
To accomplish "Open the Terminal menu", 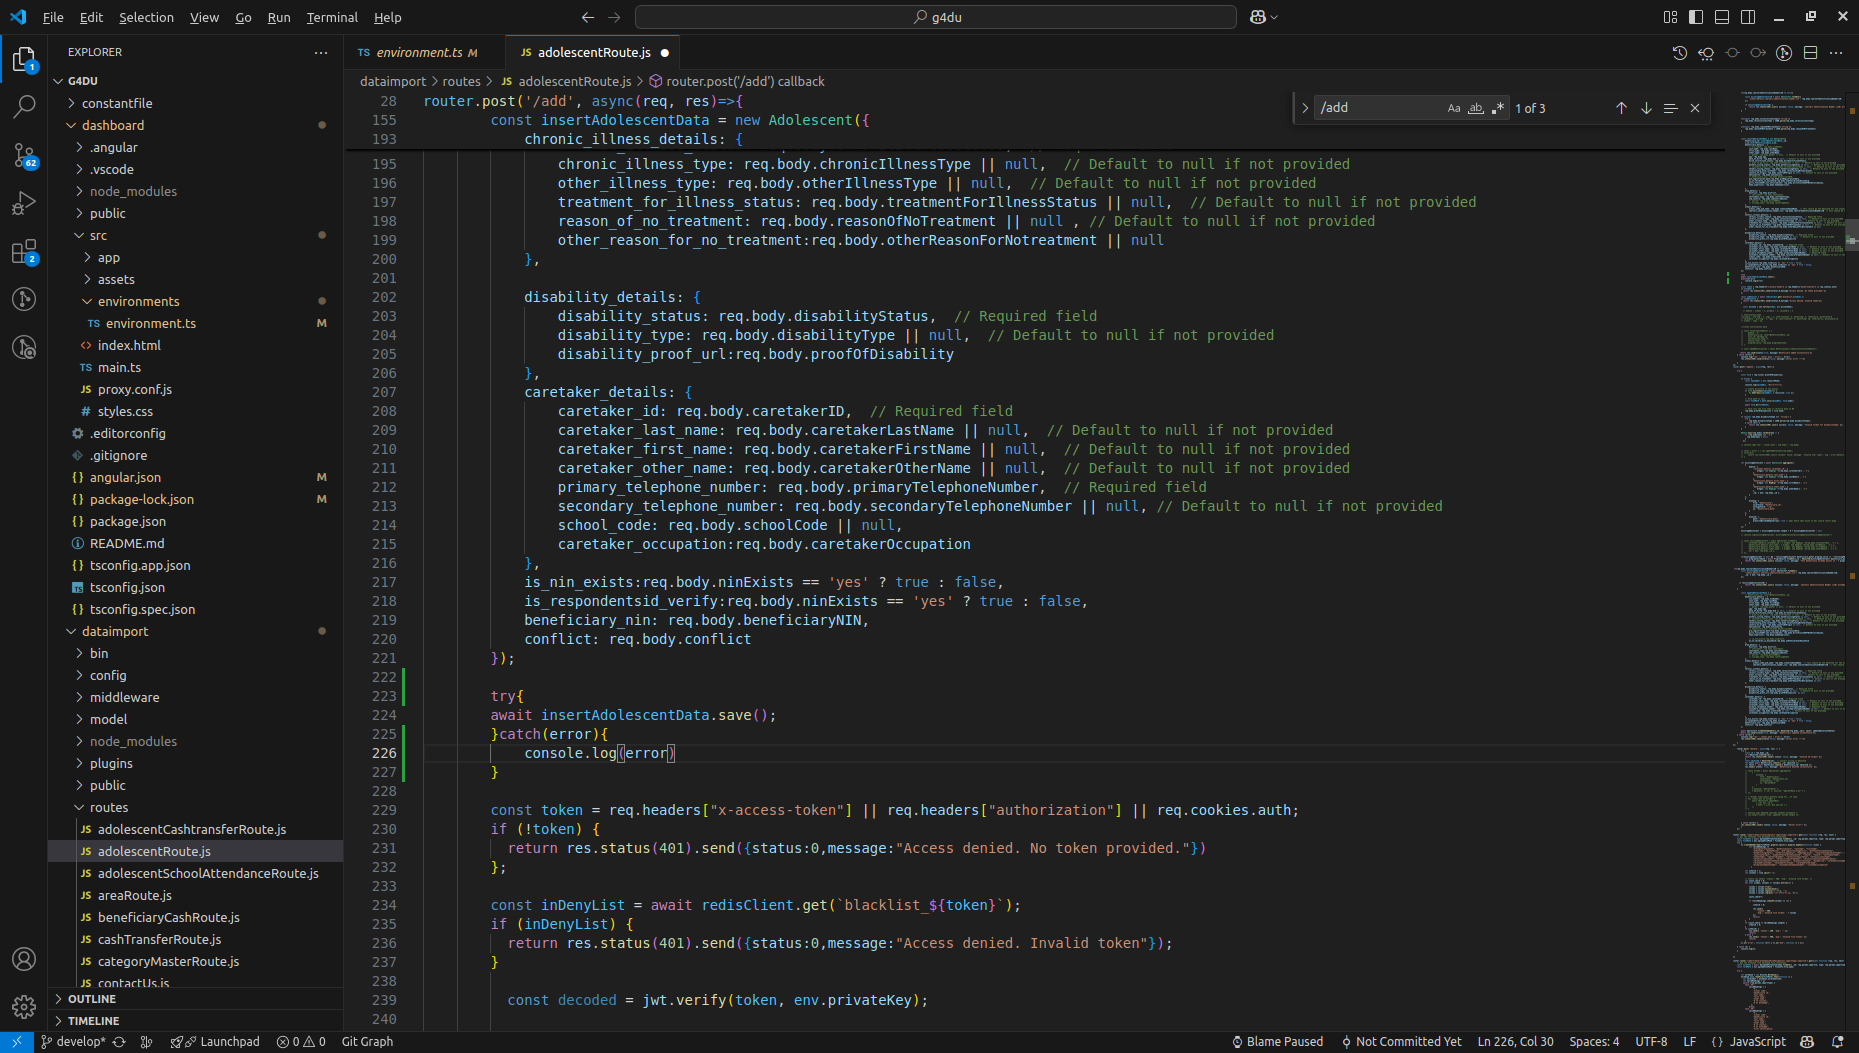I will (x=332, y=17).
